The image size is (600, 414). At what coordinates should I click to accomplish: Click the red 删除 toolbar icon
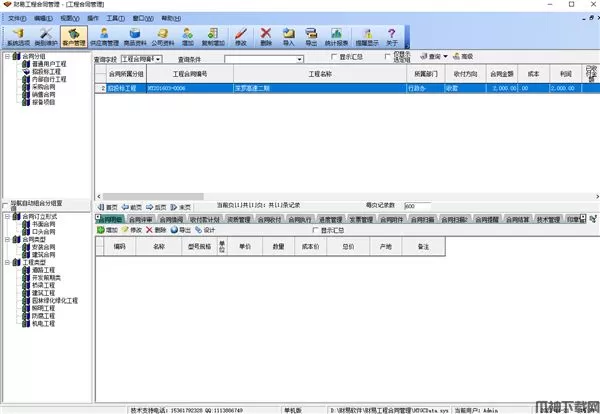(265, 37)
